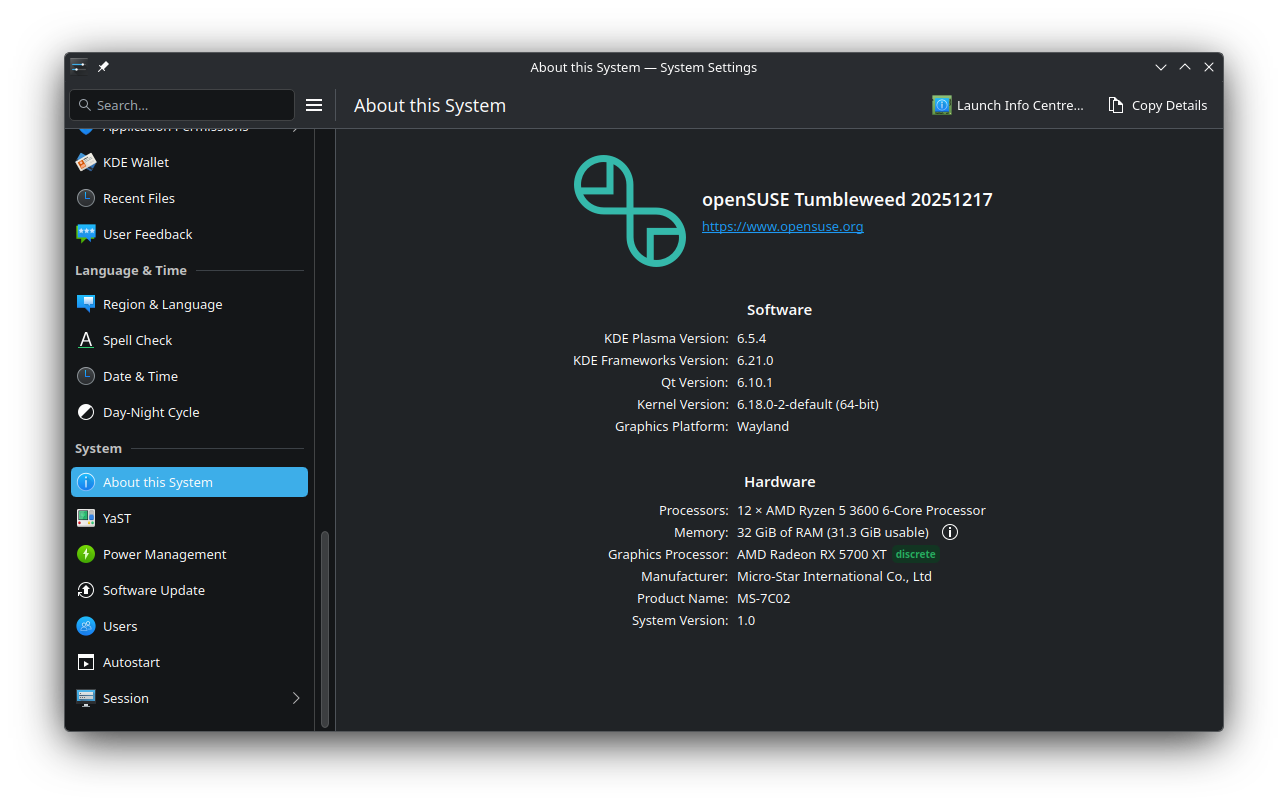Click the "Software" section heading
This screenshot has width=1288, height=808.
779,310
